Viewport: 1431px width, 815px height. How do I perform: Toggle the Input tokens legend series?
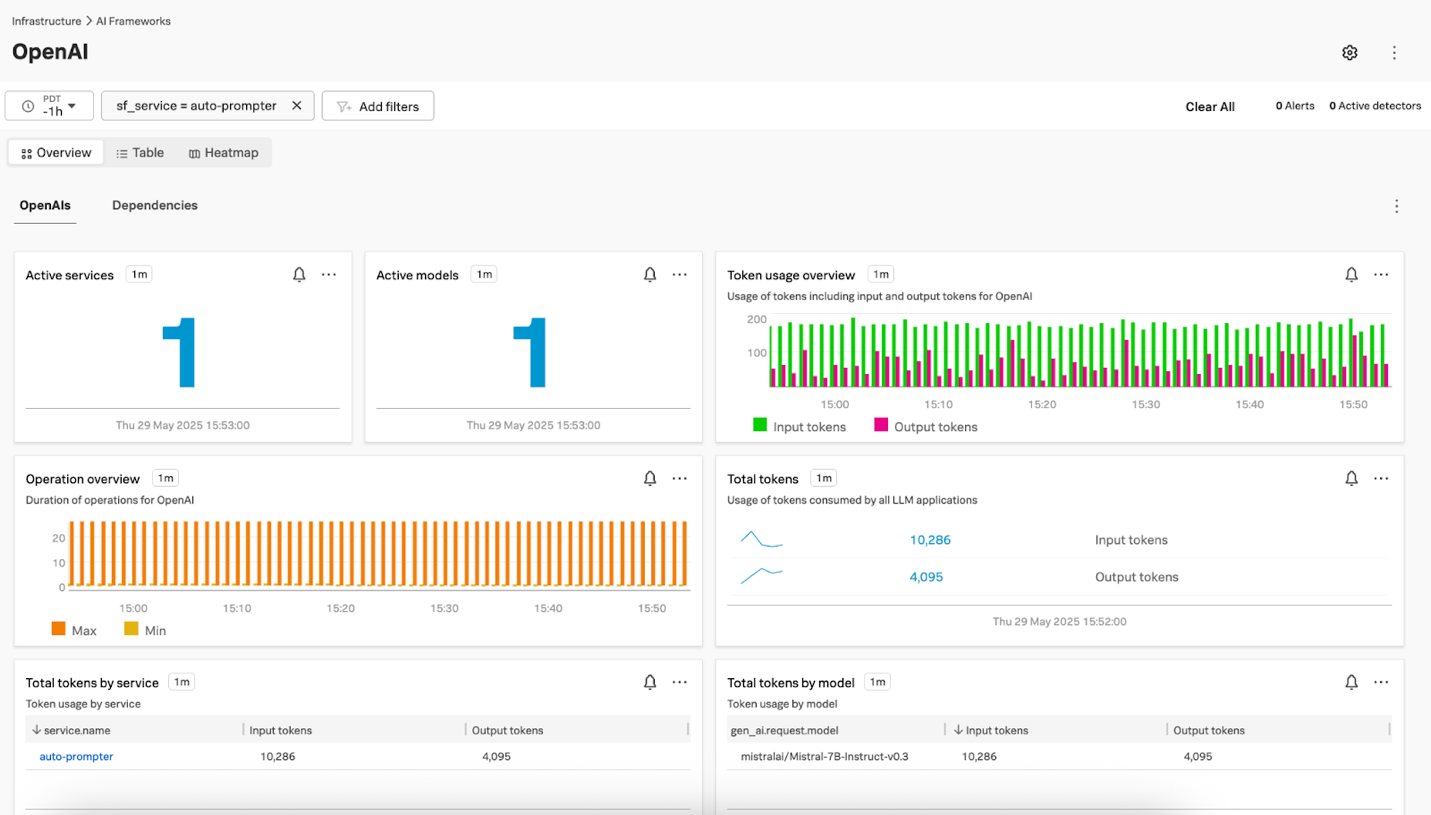(799, 426)
